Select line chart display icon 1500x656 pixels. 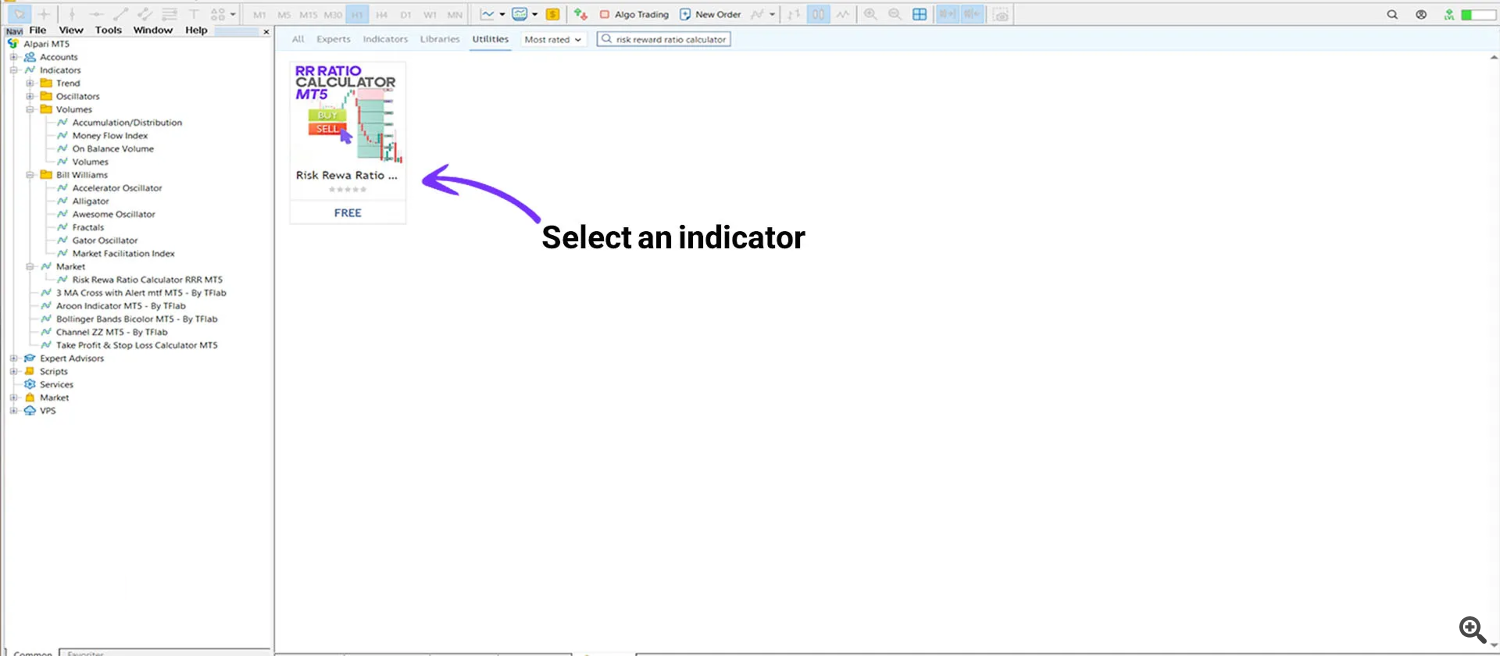(x=843, y=14)
